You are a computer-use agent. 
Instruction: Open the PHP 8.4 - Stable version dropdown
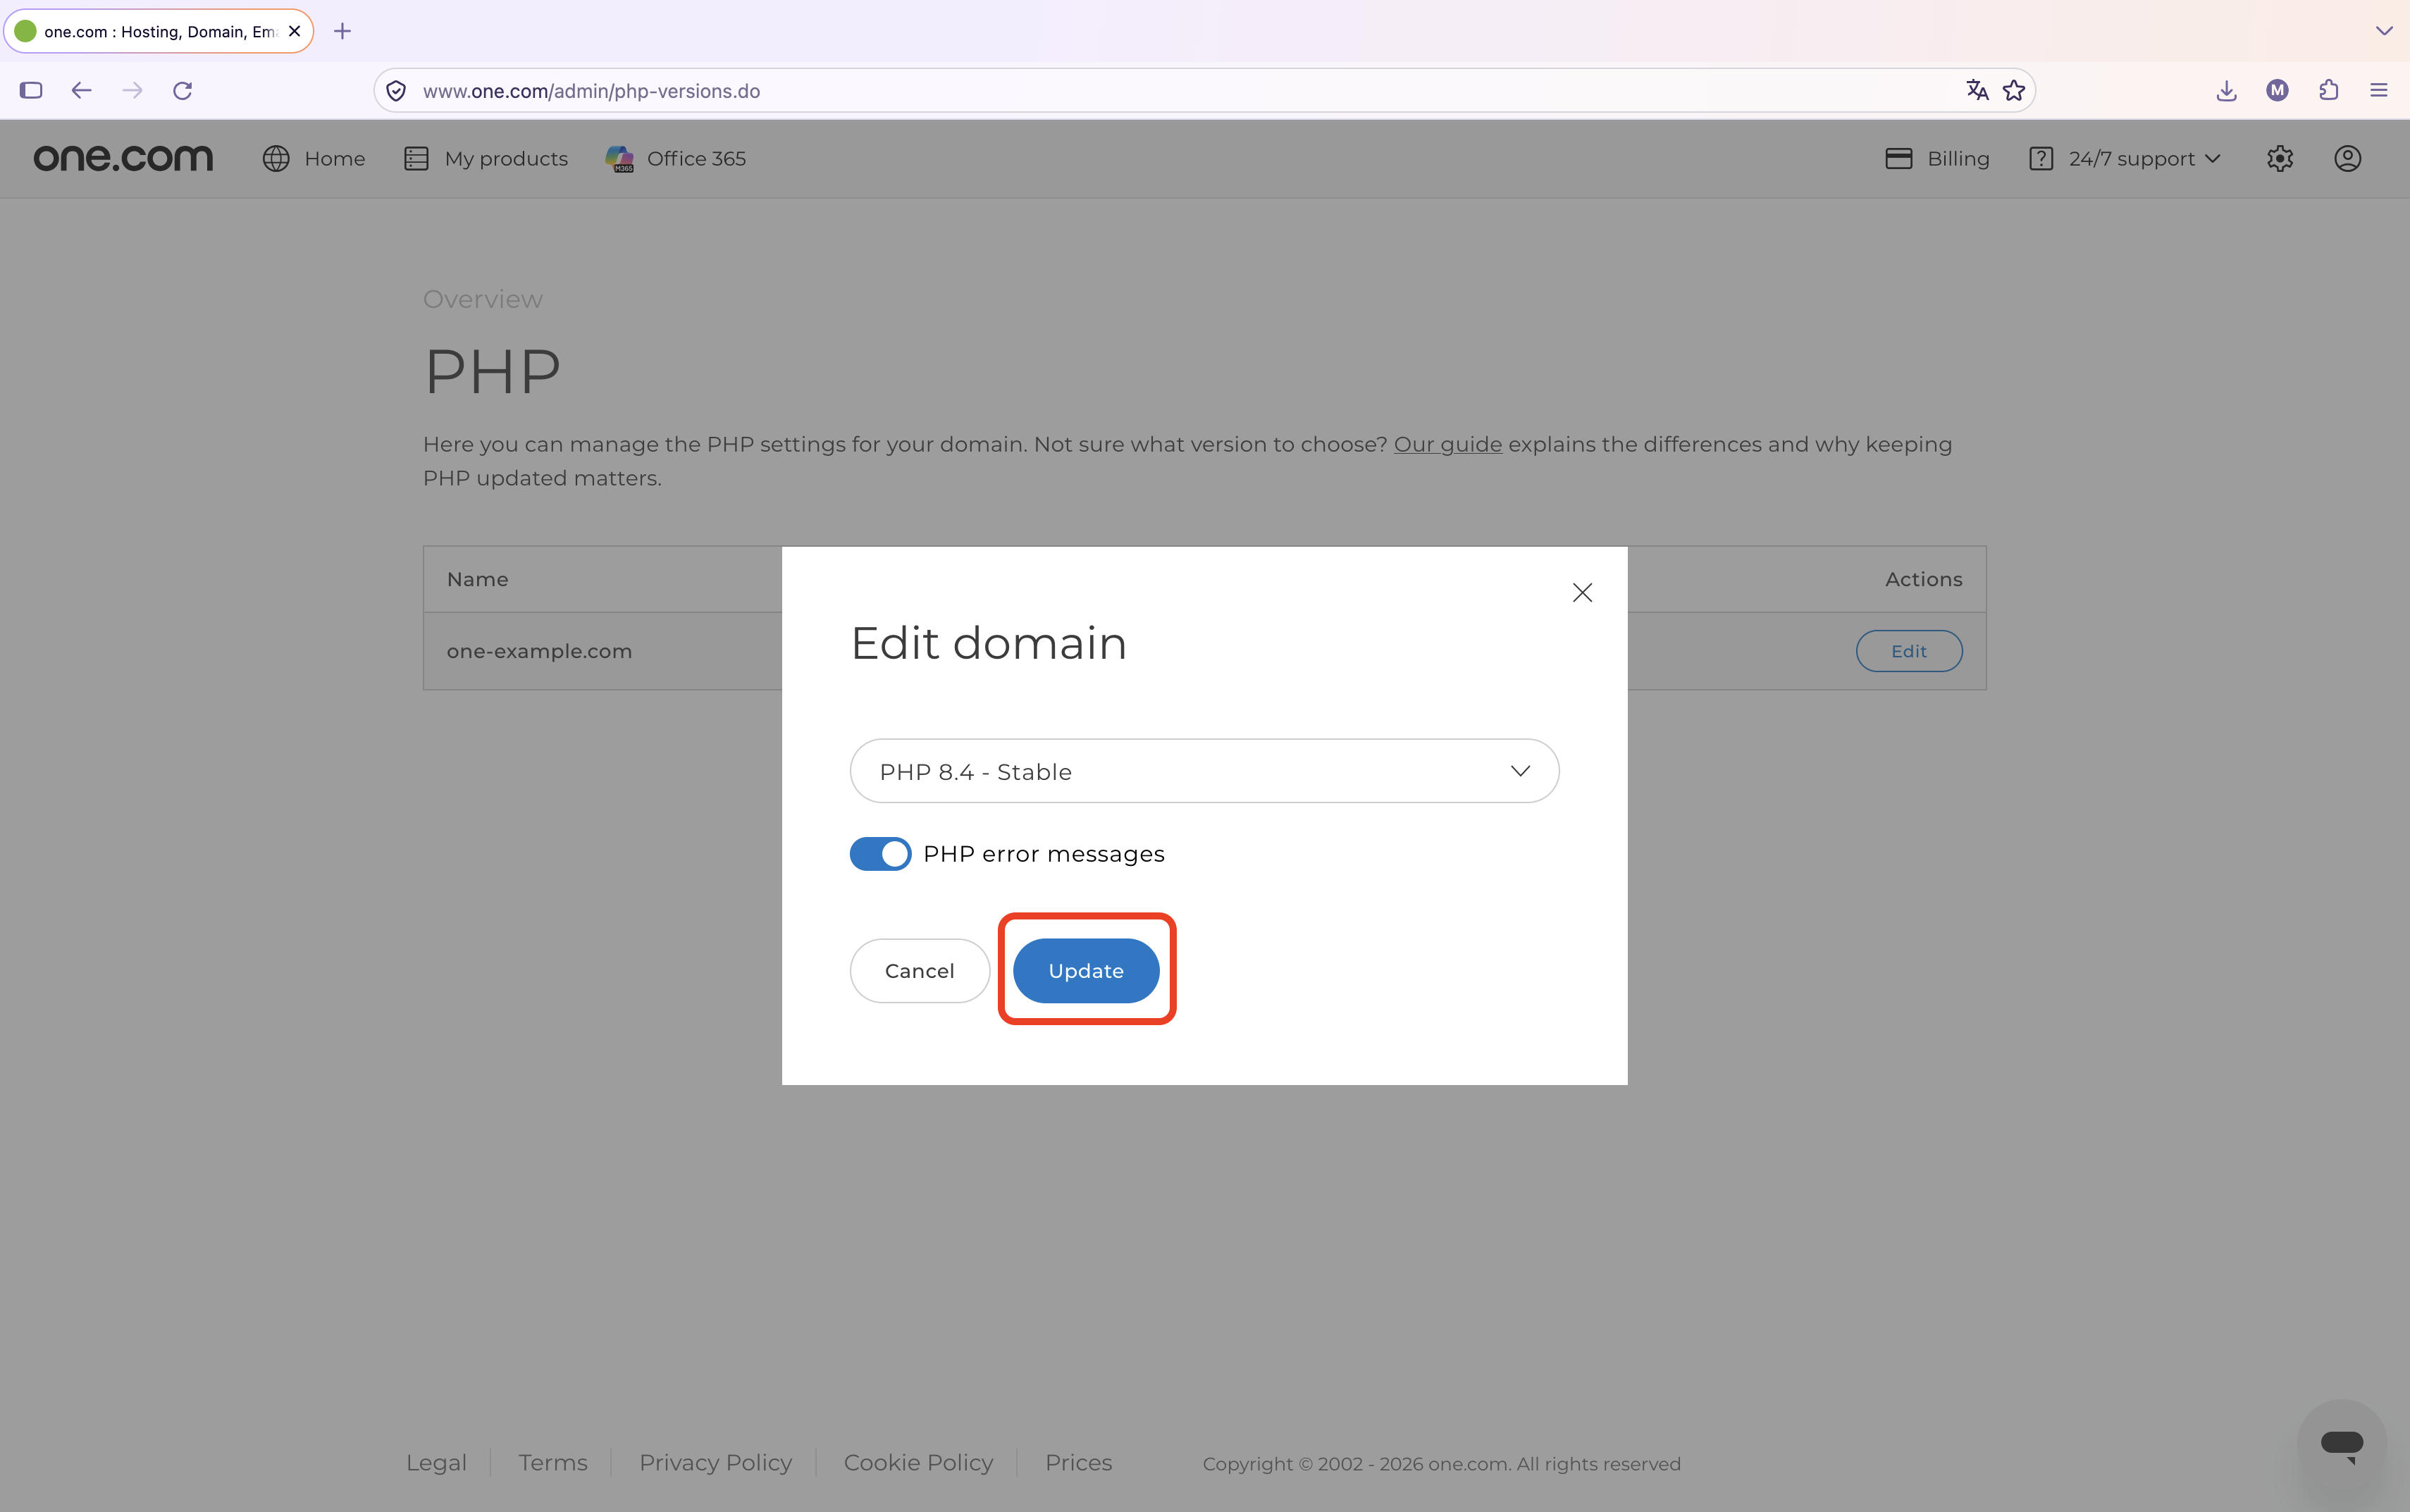(1204, 771)
